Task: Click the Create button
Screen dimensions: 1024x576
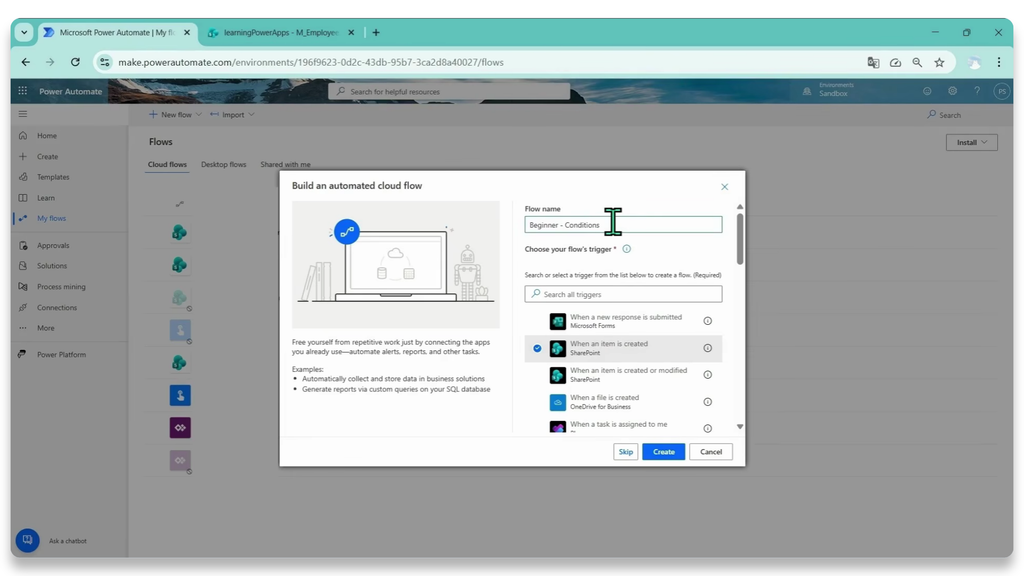Action: (664, 452)
